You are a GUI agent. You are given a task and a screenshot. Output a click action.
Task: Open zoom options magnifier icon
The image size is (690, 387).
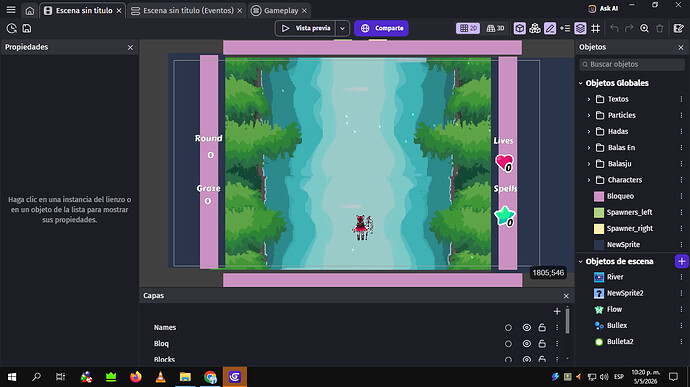[644, 28]
